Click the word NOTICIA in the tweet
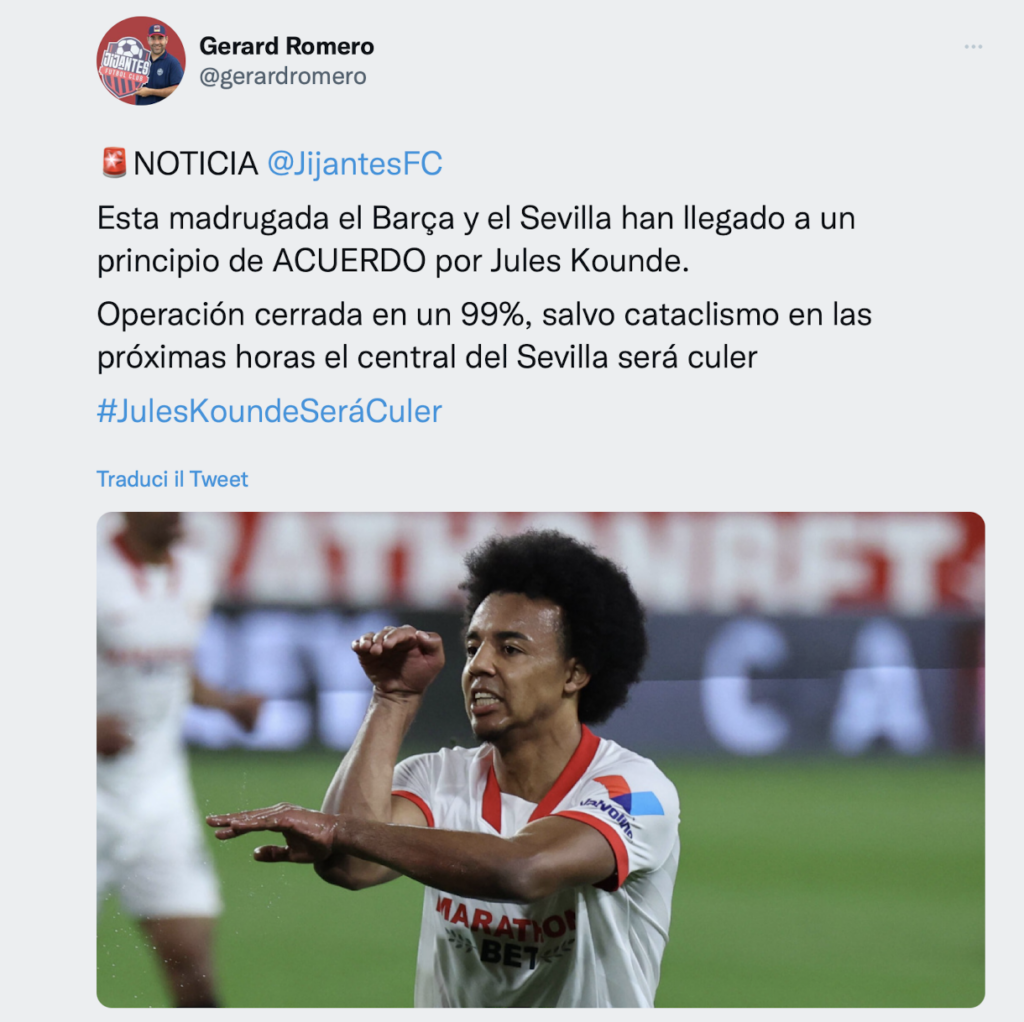This screenshot has width=1024, height=1022. [x=195, y=163]
